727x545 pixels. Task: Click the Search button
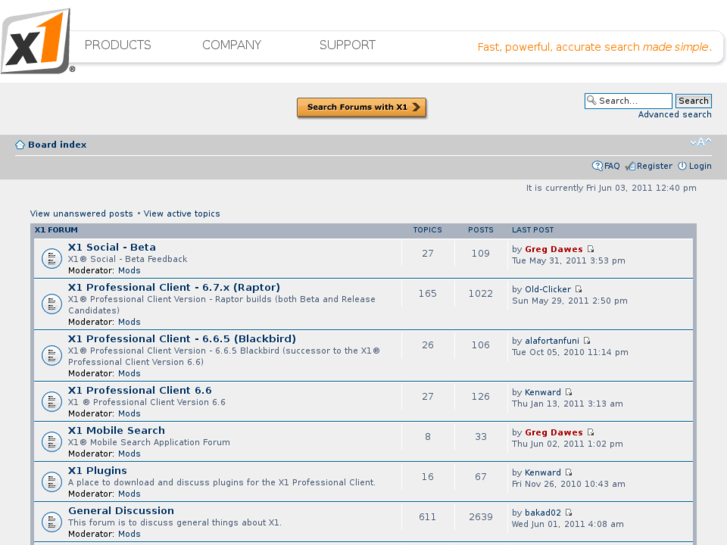click(693, 101)
